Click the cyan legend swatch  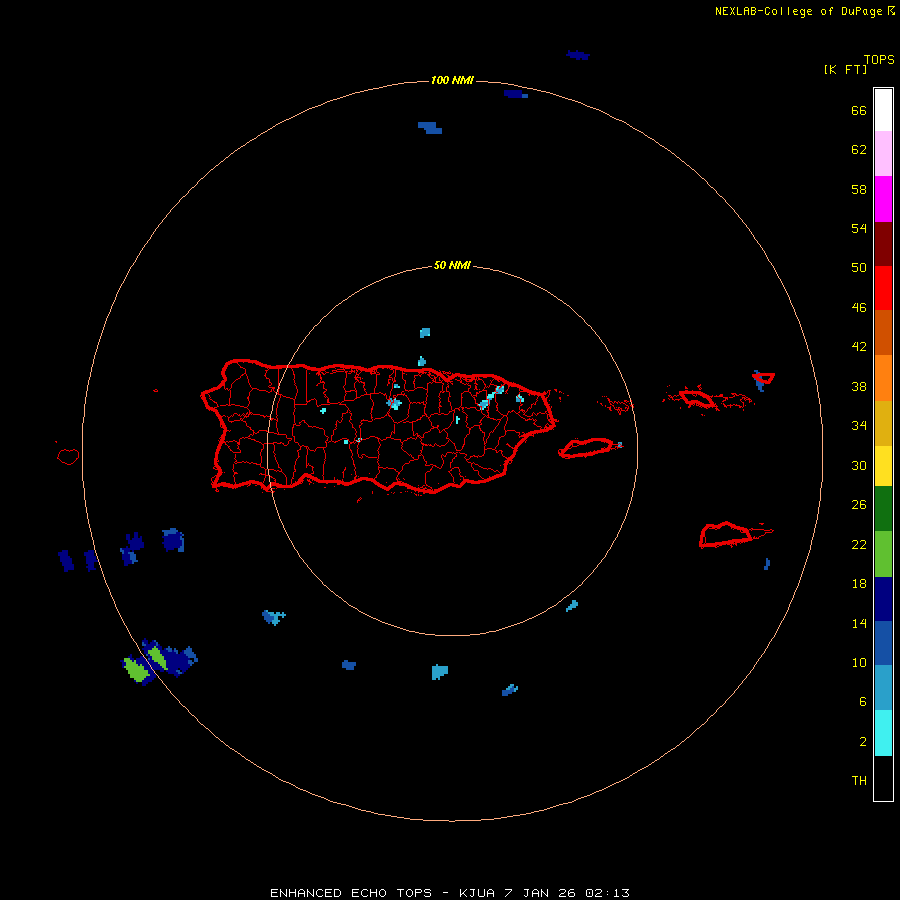click(x=883, y=733)
